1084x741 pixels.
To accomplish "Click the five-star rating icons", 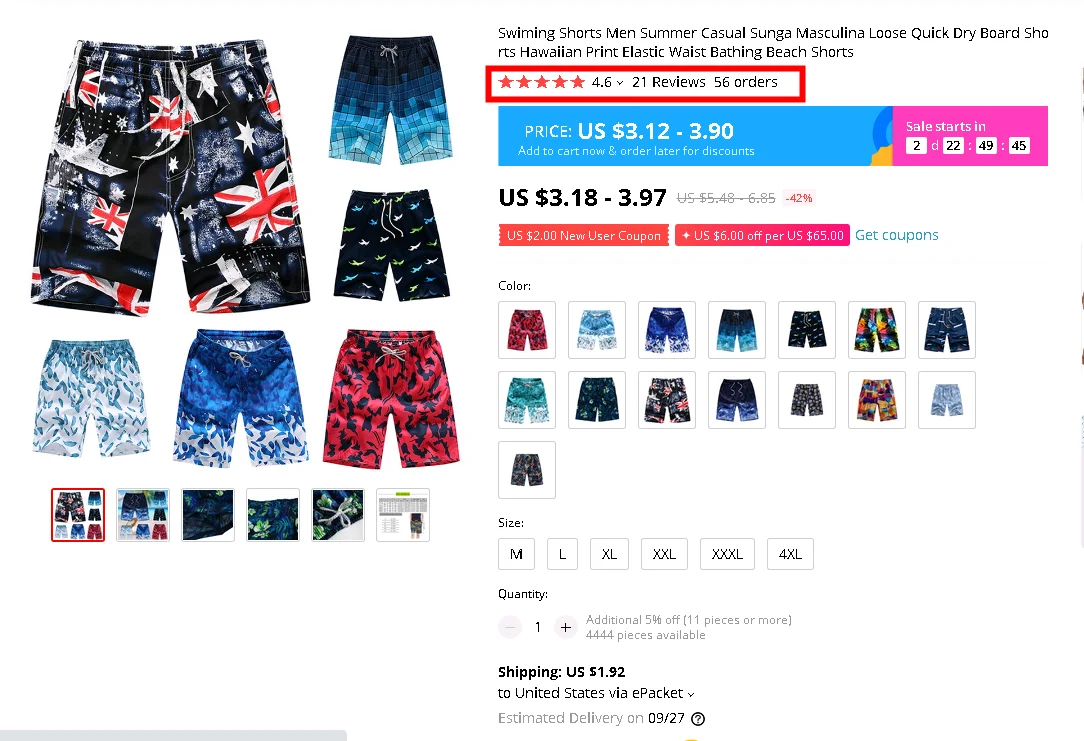I will pyautogui.click(x=542, y=82).
